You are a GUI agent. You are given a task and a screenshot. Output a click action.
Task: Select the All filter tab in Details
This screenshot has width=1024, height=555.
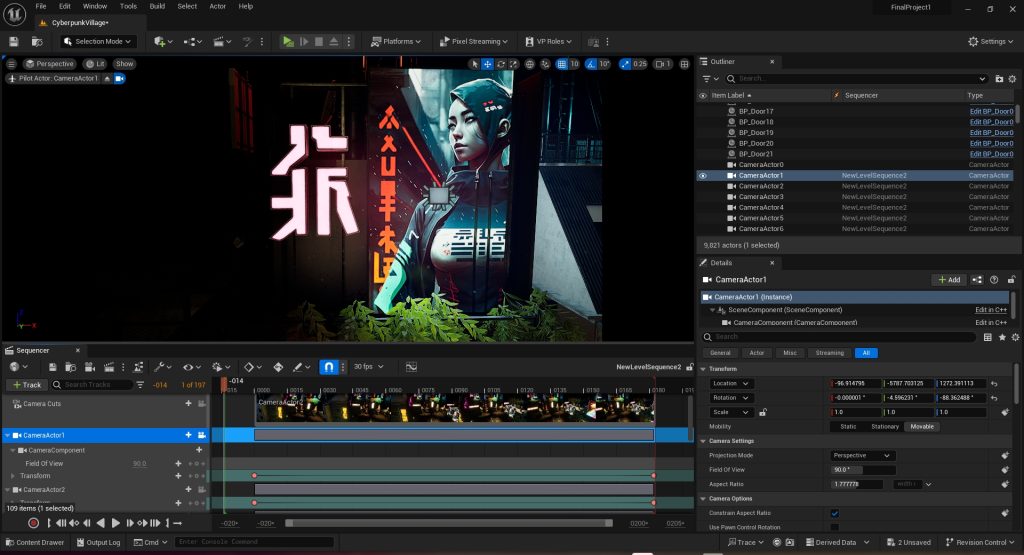click(x=866, y=353)
